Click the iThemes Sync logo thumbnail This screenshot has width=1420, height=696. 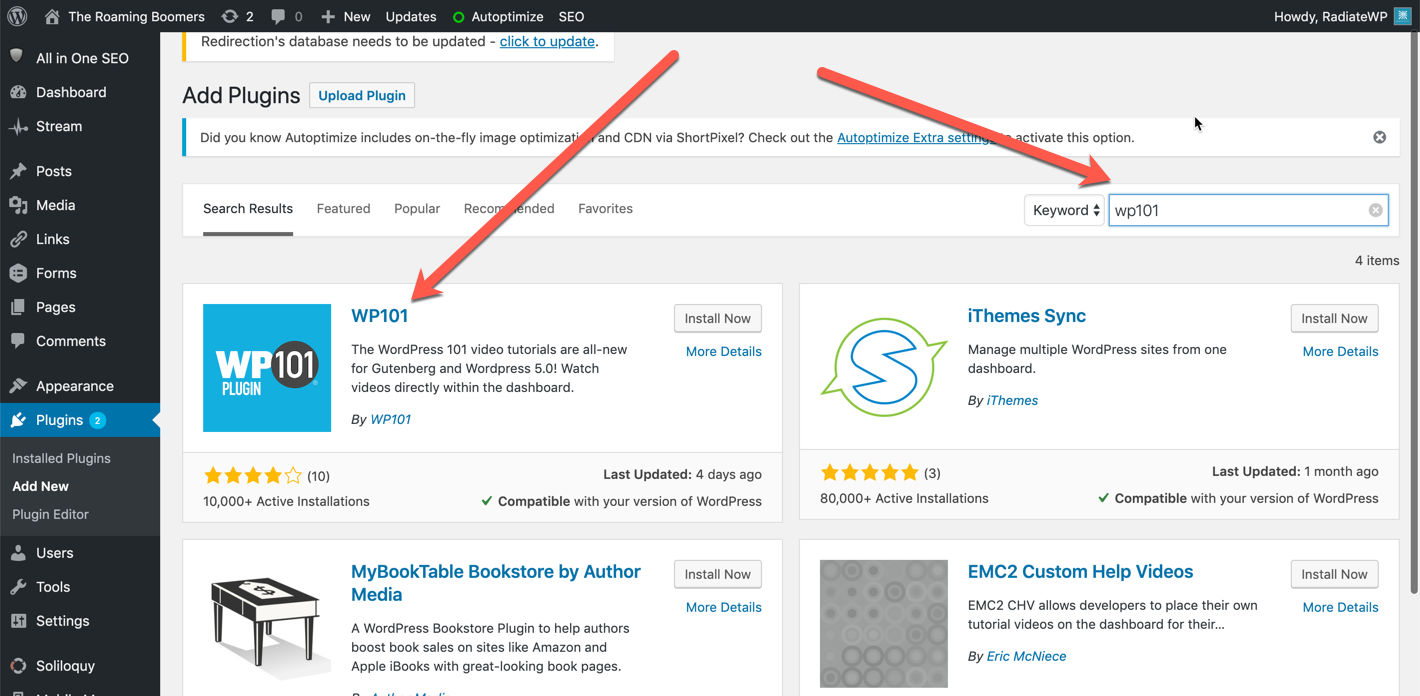tap(884, 368)
